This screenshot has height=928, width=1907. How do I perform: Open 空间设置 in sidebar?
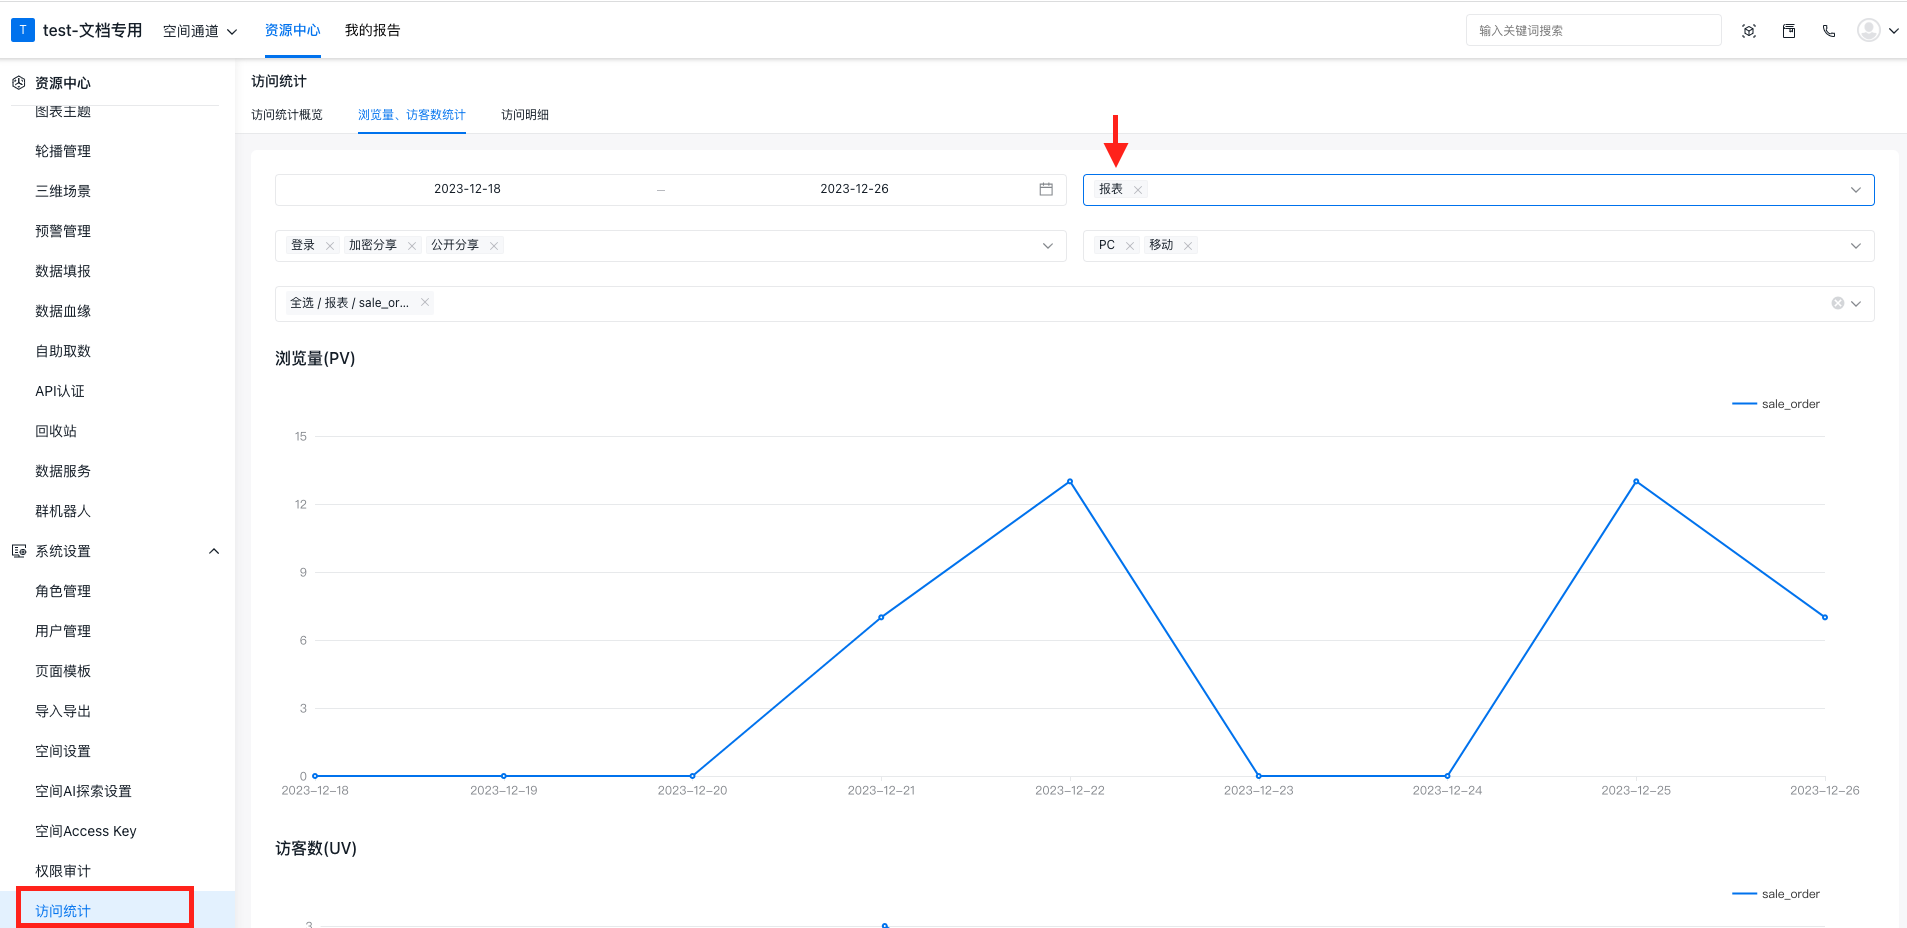(x=63, y=751)
